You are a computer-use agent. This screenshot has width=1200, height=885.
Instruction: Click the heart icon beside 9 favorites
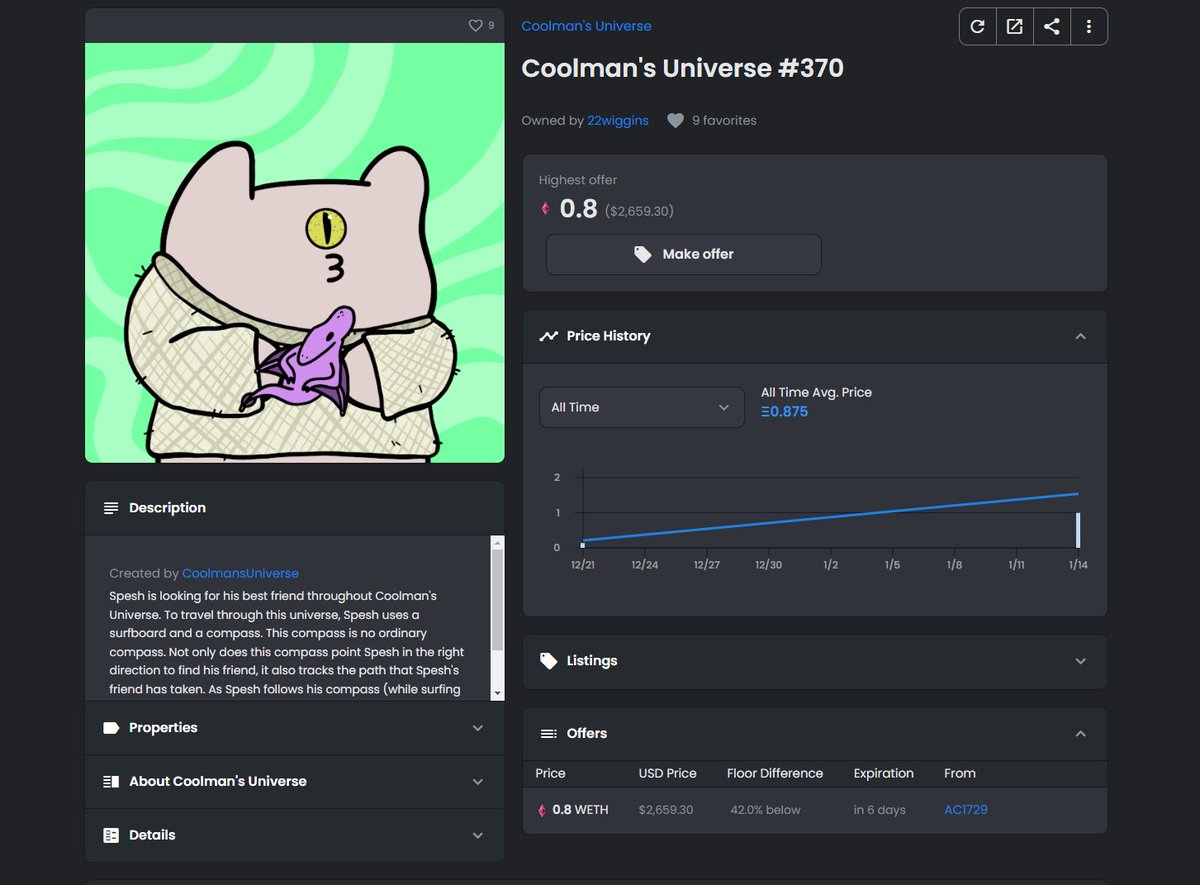click(x=676, y=120)
